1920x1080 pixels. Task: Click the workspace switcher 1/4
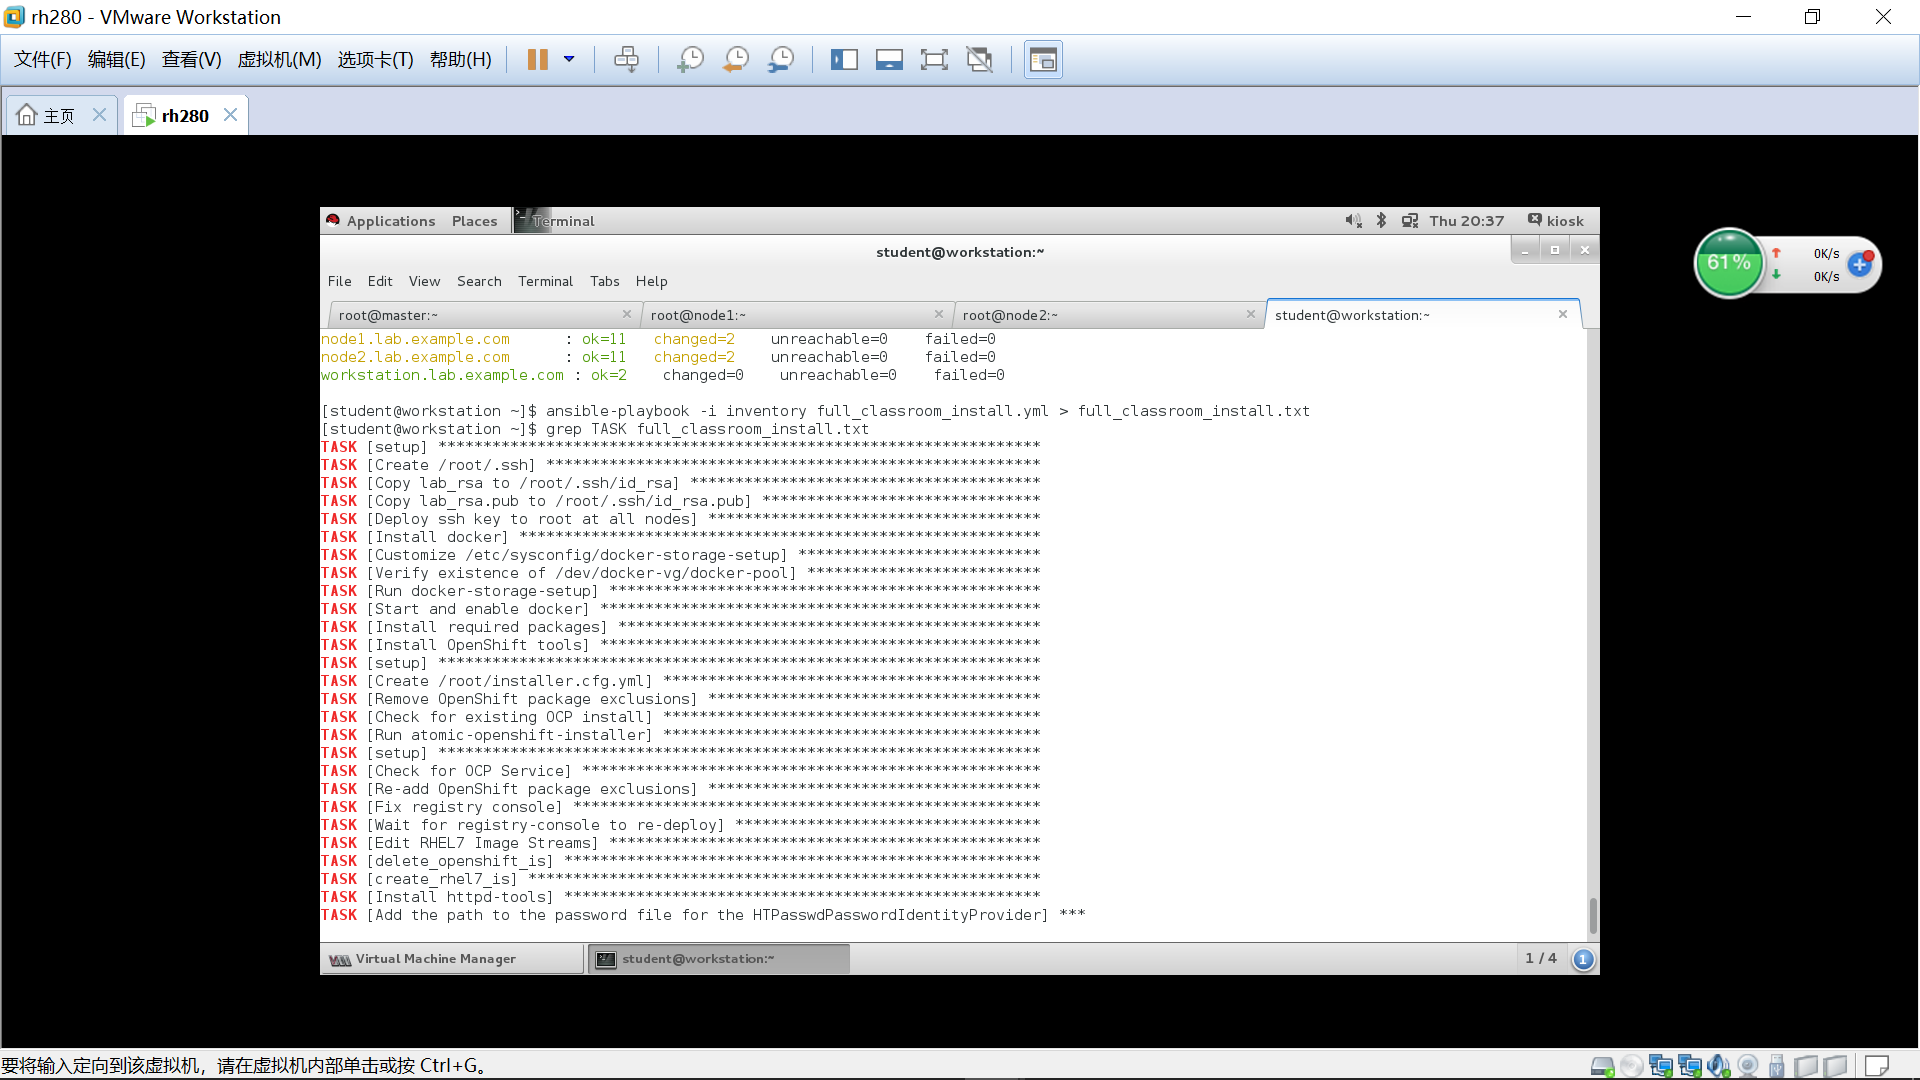click(1540, 958)
